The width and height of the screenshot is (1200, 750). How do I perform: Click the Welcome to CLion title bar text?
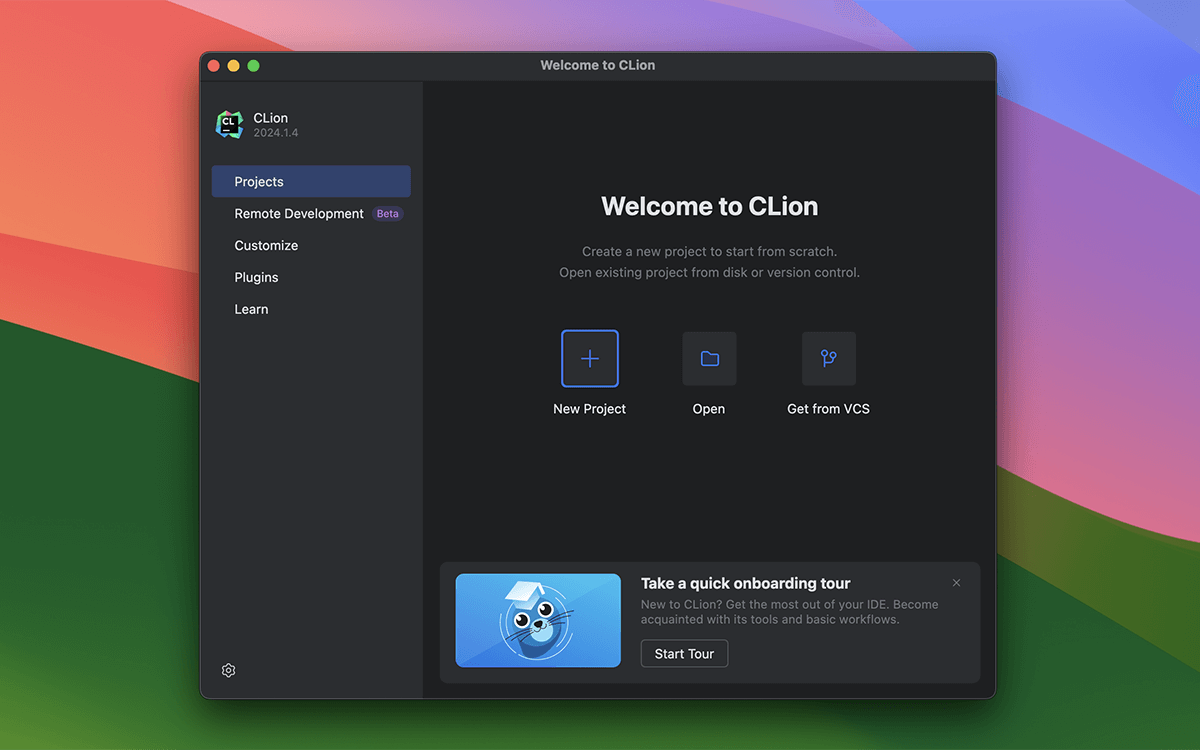tap(598, 65)
